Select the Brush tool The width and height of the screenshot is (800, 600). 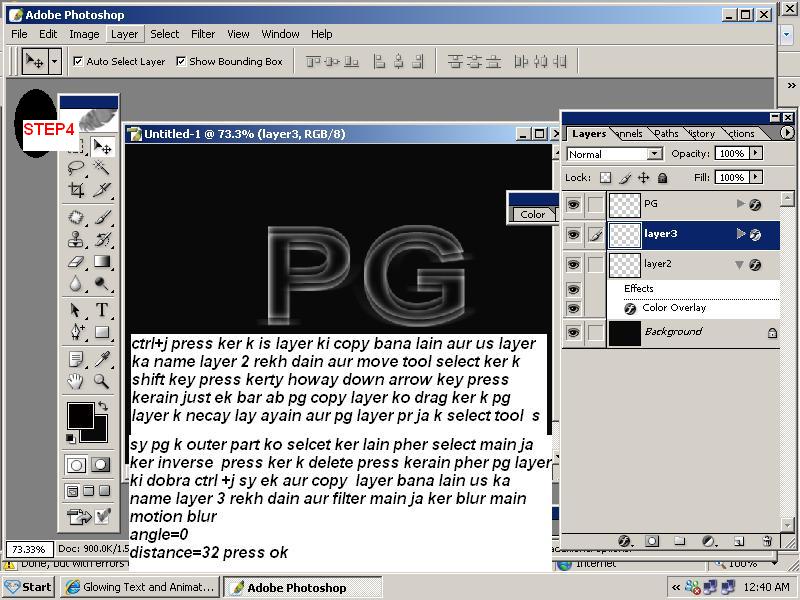pyautogui.click(x=102, y=217)
